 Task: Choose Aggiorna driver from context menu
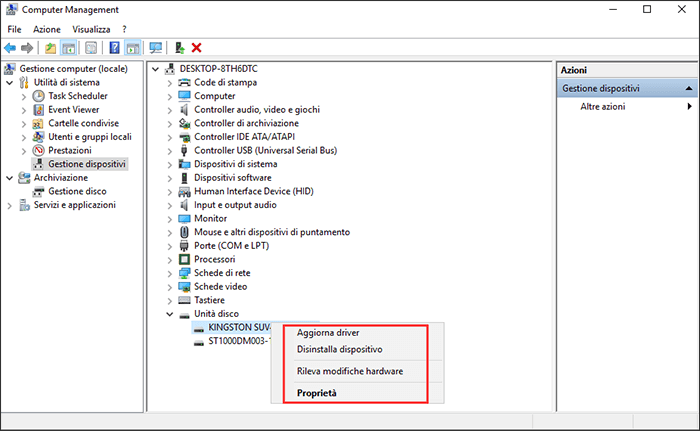click(x=328, y=333)
